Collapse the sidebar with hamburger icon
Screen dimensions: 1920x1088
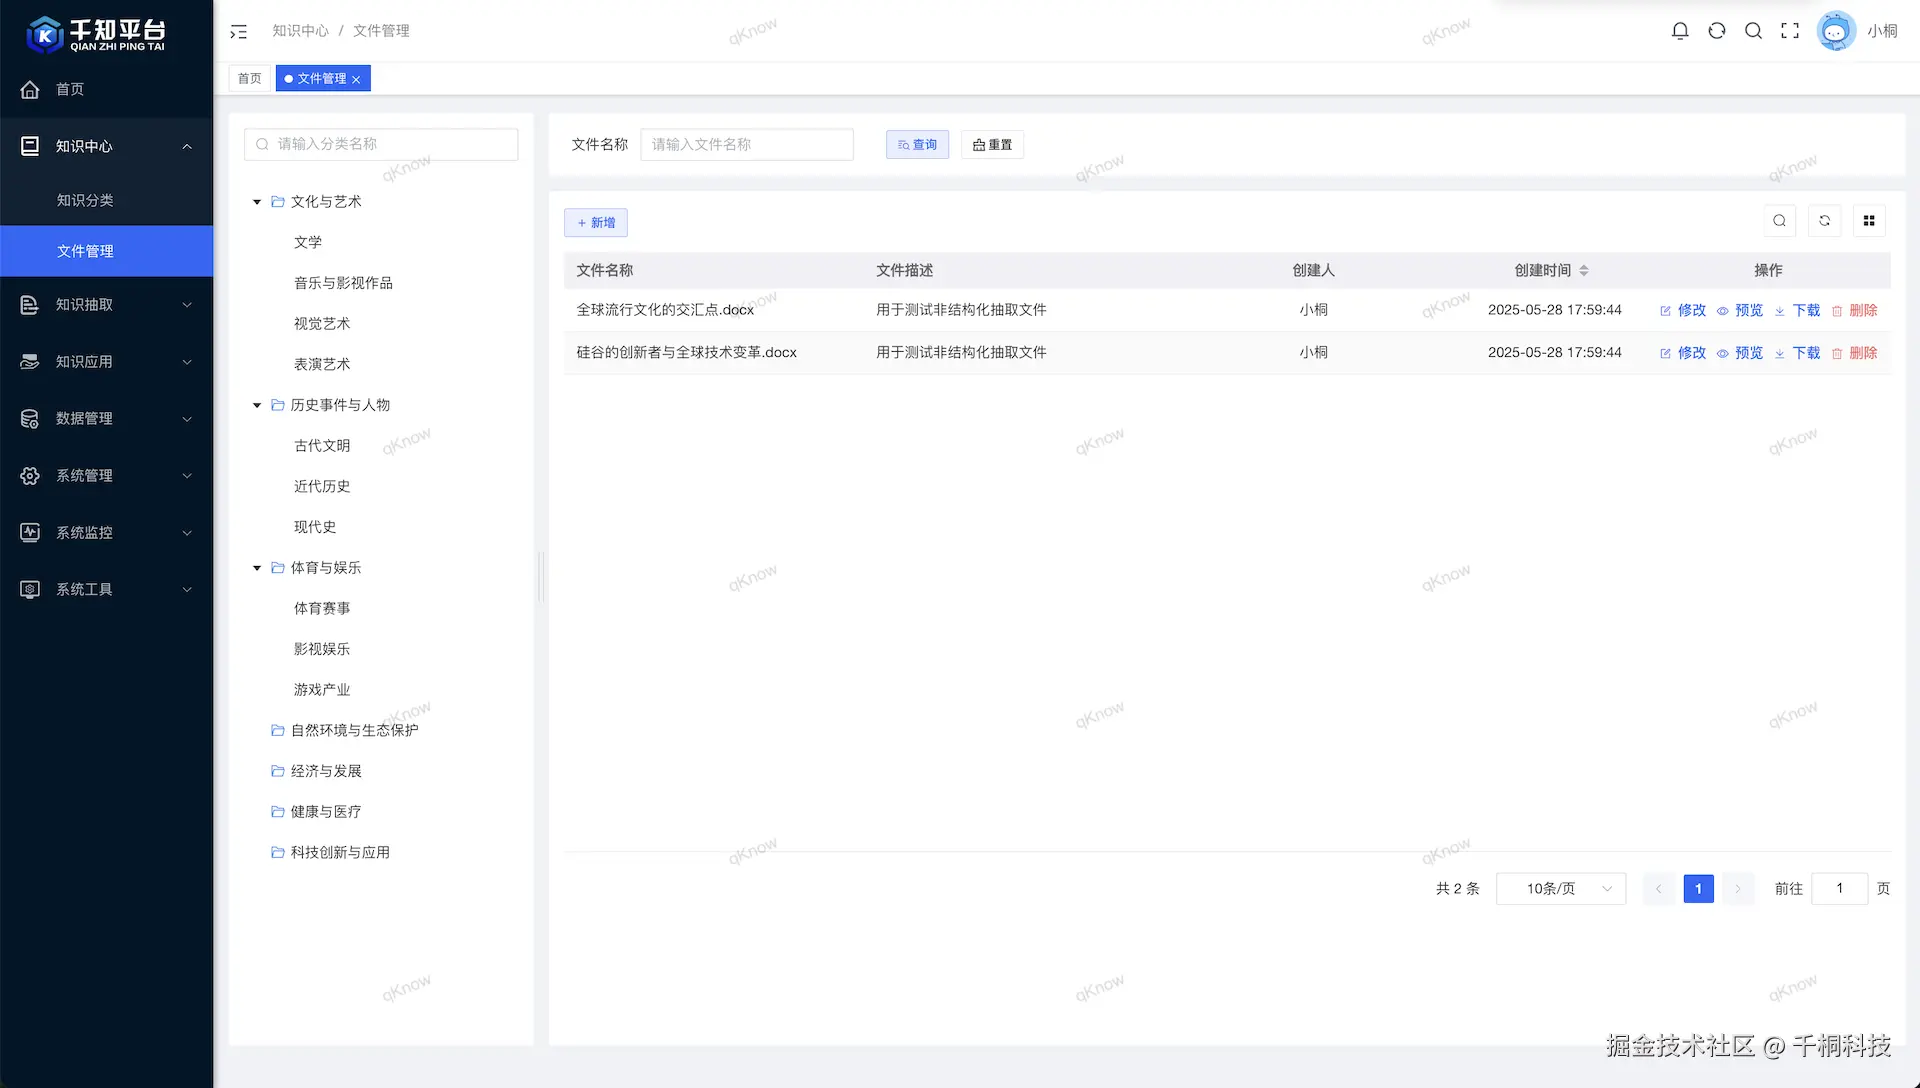pyautogui.click(x=238, y=32)
